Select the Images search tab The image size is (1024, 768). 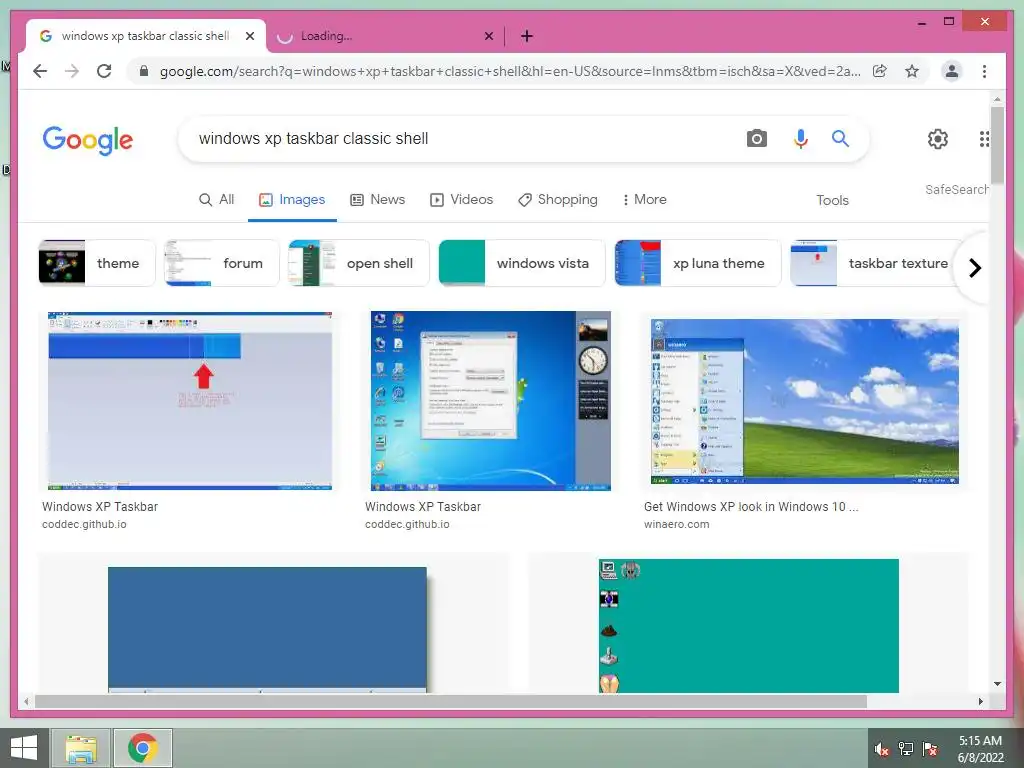[x=292, y=199]
